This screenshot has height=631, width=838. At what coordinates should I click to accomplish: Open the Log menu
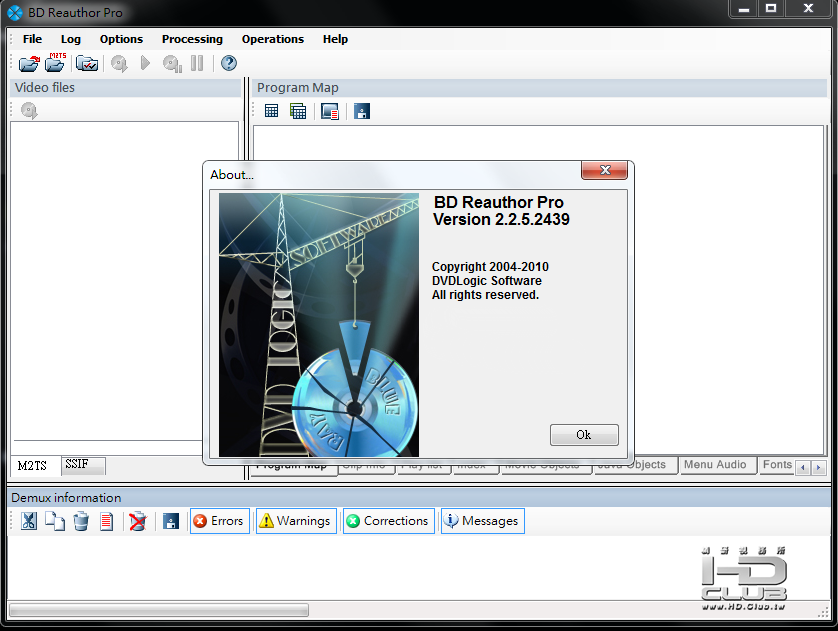tap(71, 39)
